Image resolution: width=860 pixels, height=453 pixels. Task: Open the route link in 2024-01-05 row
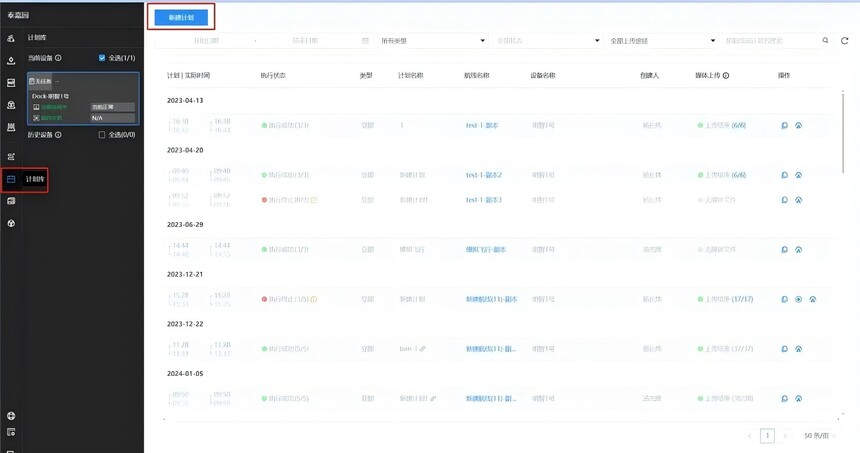point(491,399)
